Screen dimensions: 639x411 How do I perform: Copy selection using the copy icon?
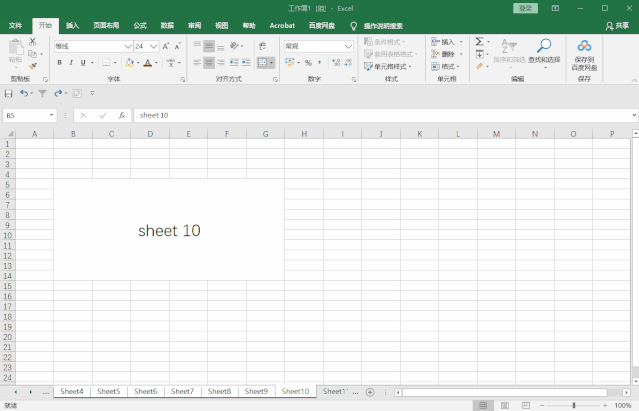[32, 54]
